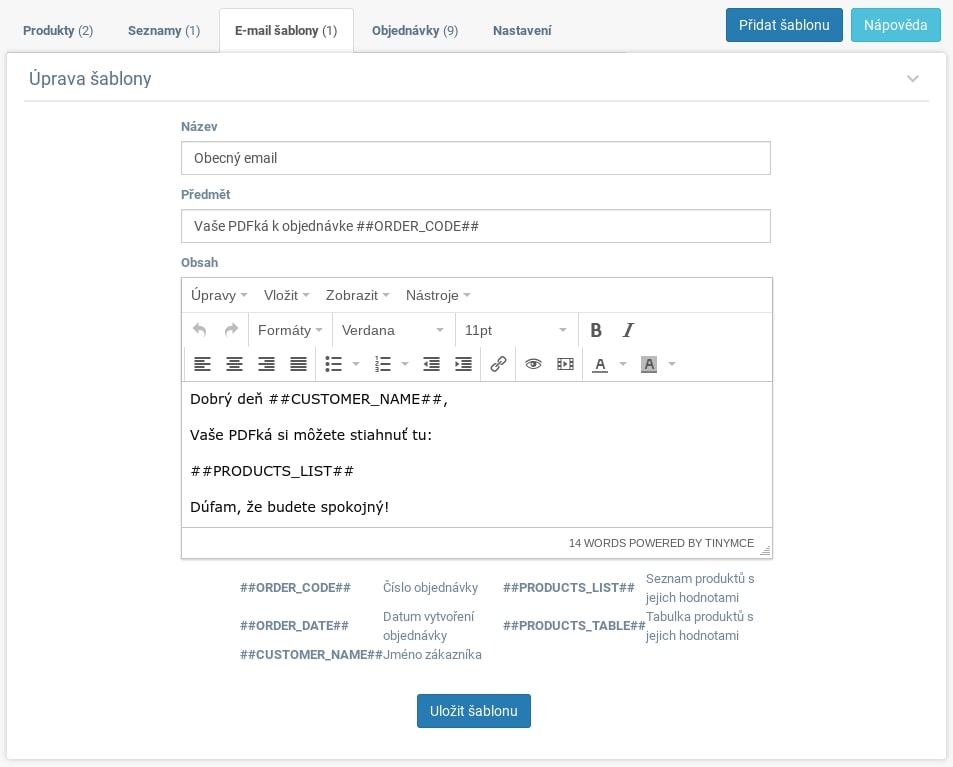Open the Úpravy menu
Viewport: 953px width, 767px height.
pyautogui.click(x=219, y=295)
